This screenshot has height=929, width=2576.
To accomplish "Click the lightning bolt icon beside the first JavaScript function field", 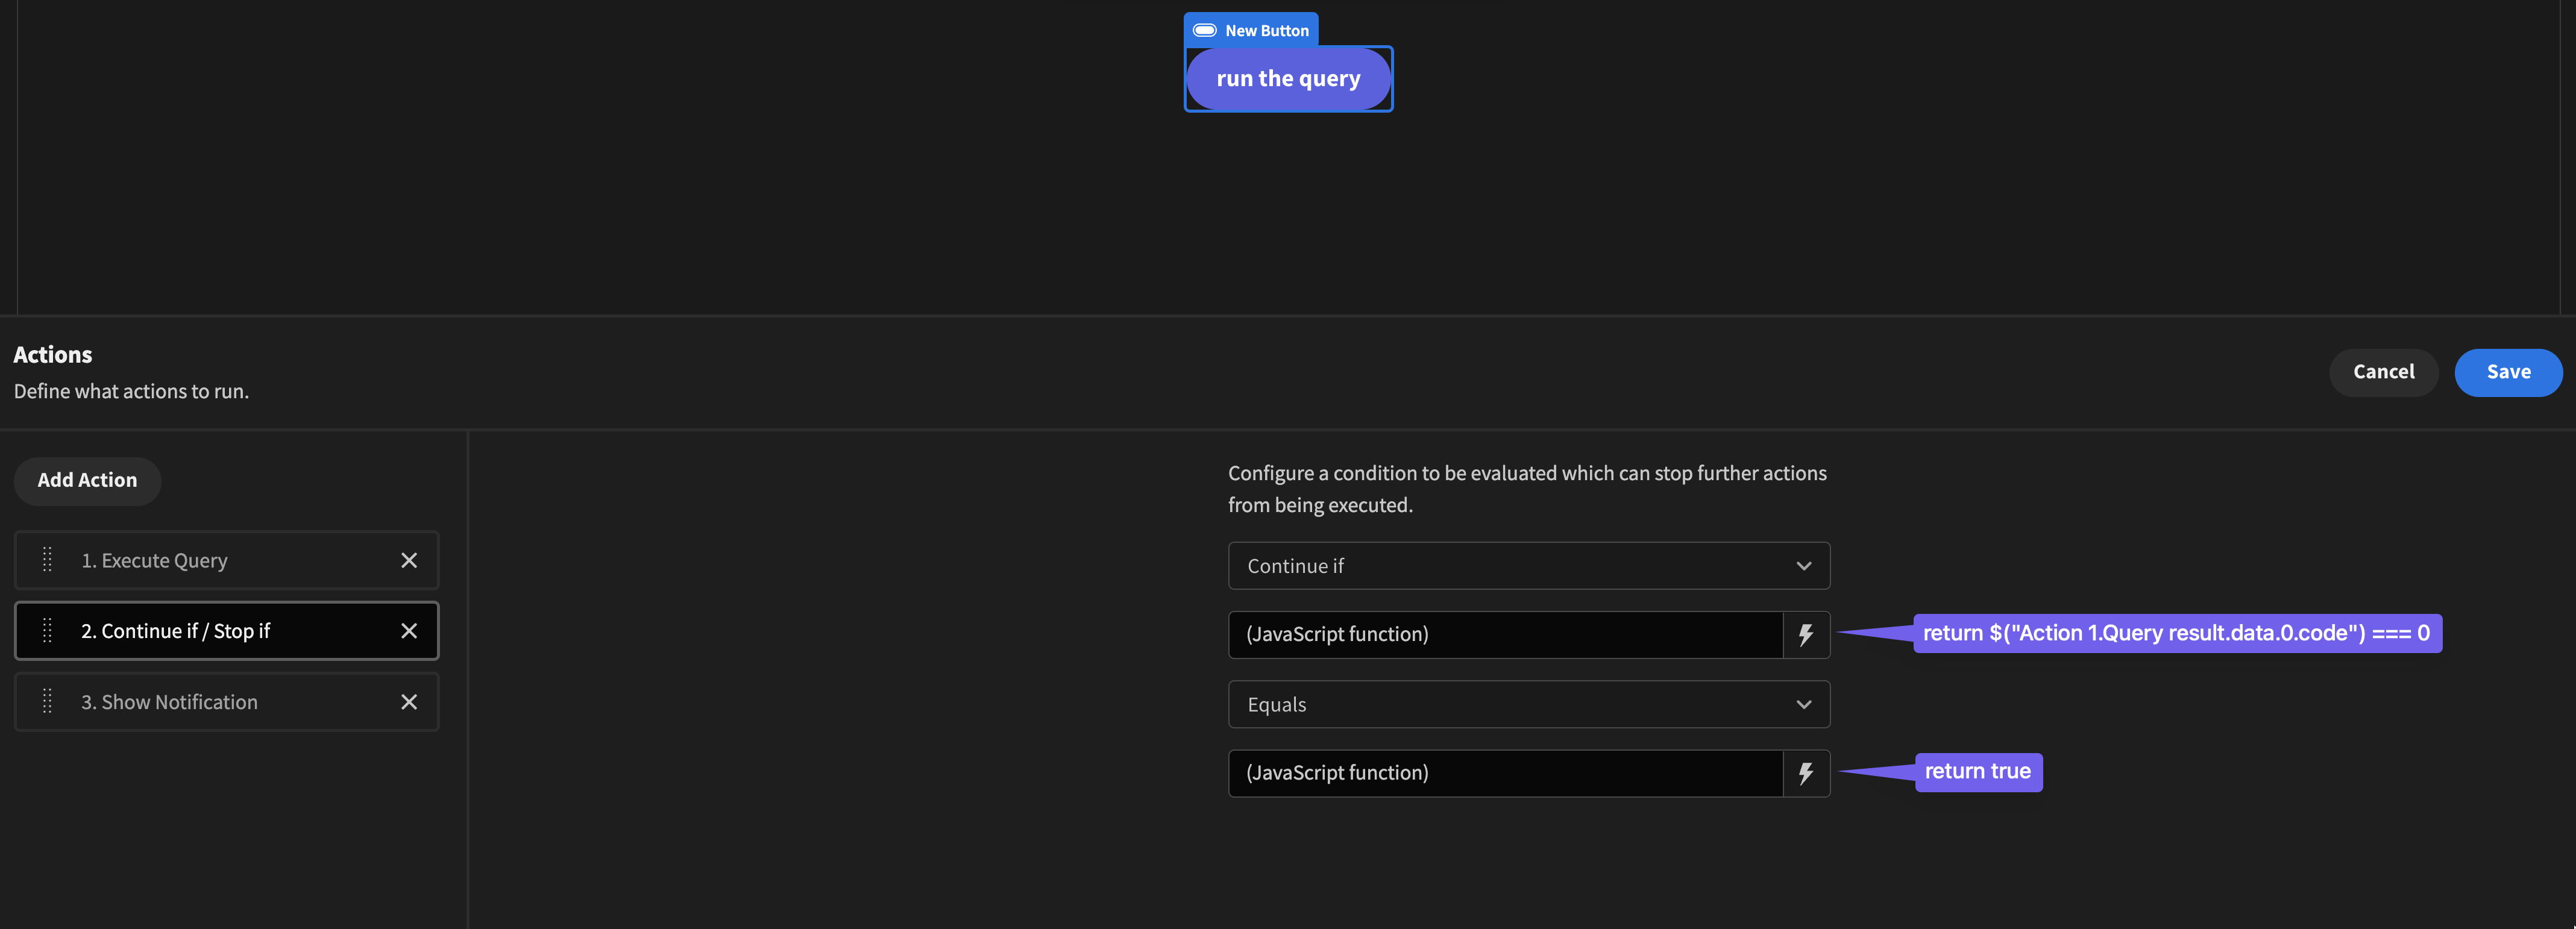I will pyautogui.click(x=1806, y=634).
